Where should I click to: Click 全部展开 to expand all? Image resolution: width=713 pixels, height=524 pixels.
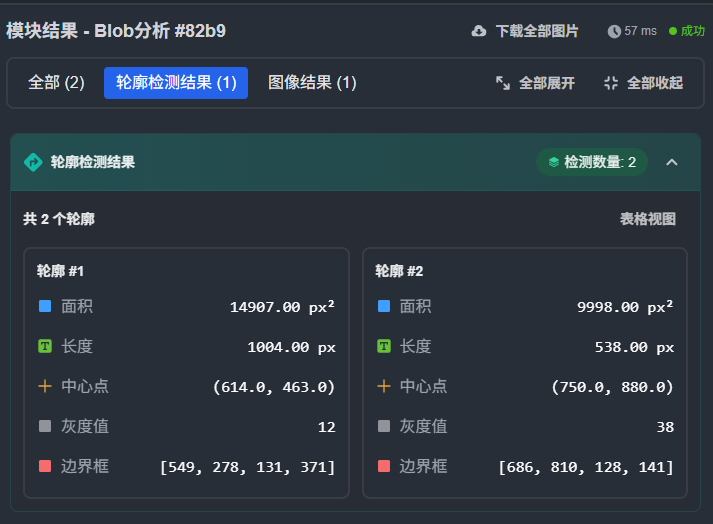click(x=535, y=83)
